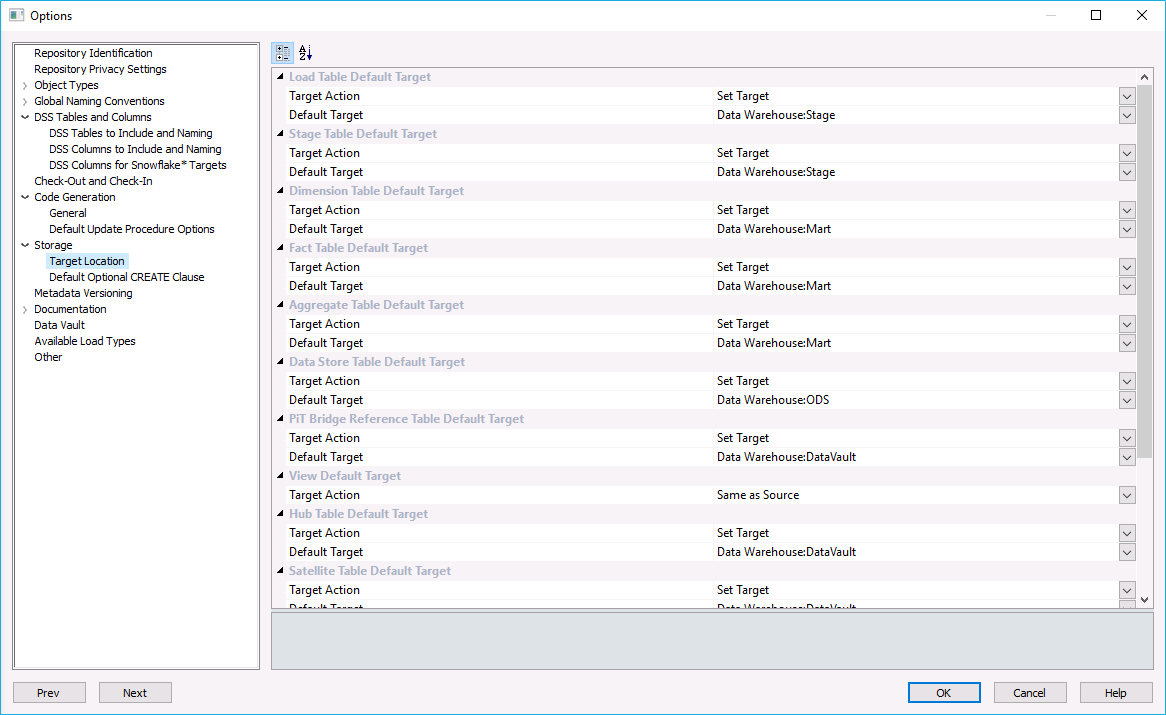This screenshot has height=715, width=1166.
Task: Select Repository Privacy Settings in the tree
Action: [x=100, y=69]
